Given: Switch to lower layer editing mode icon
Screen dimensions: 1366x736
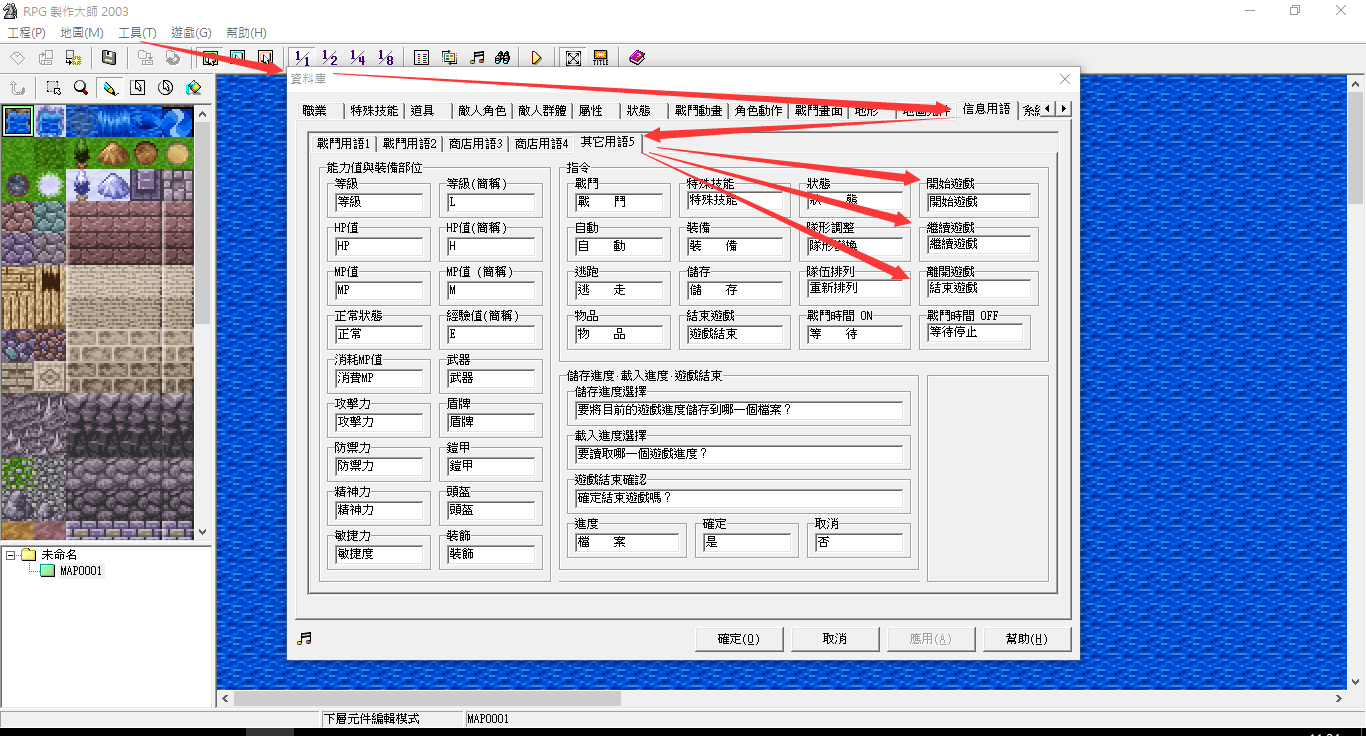Looking at the screenshot, I should point(210,58).
